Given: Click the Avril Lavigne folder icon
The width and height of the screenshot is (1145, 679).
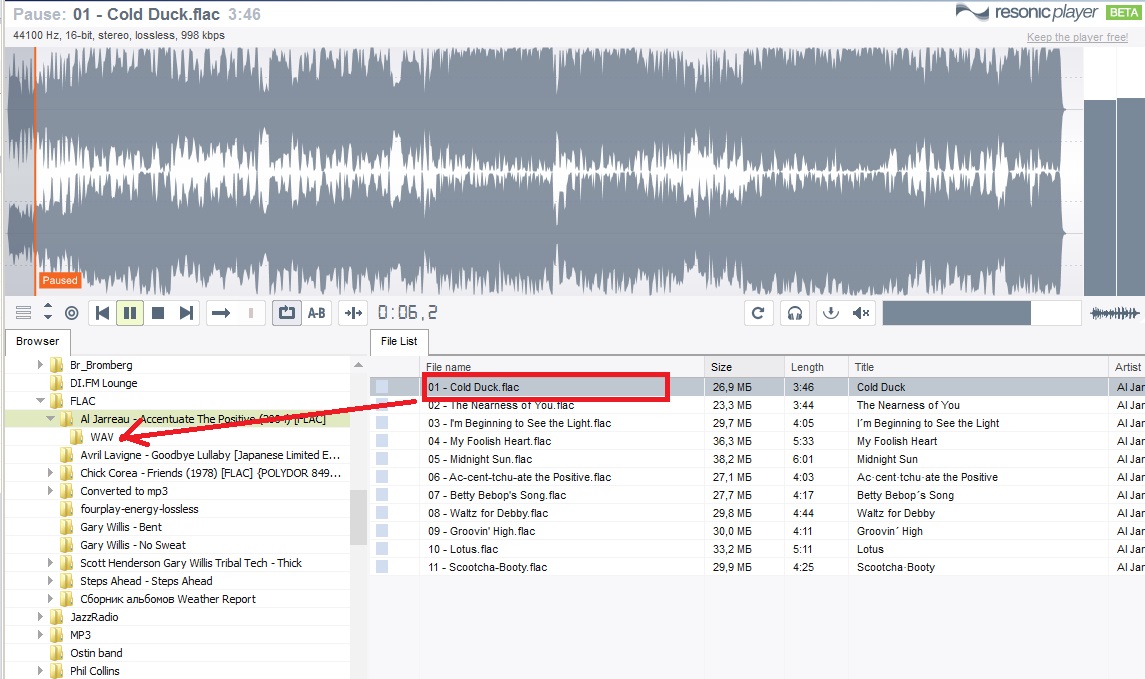Looking at the screenshot, I should tap(66, 455).
